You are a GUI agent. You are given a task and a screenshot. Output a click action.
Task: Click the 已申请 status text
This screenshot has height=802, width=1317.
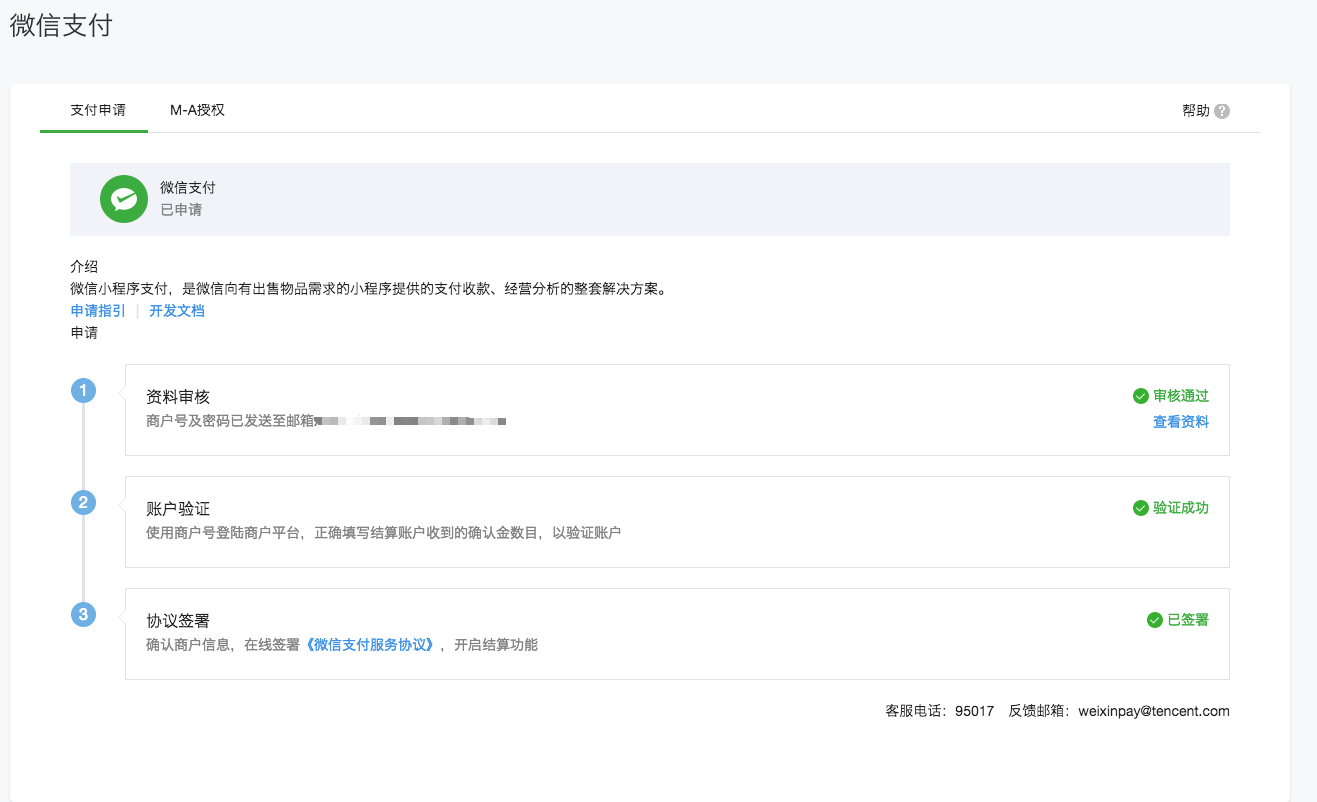[181, 210]
